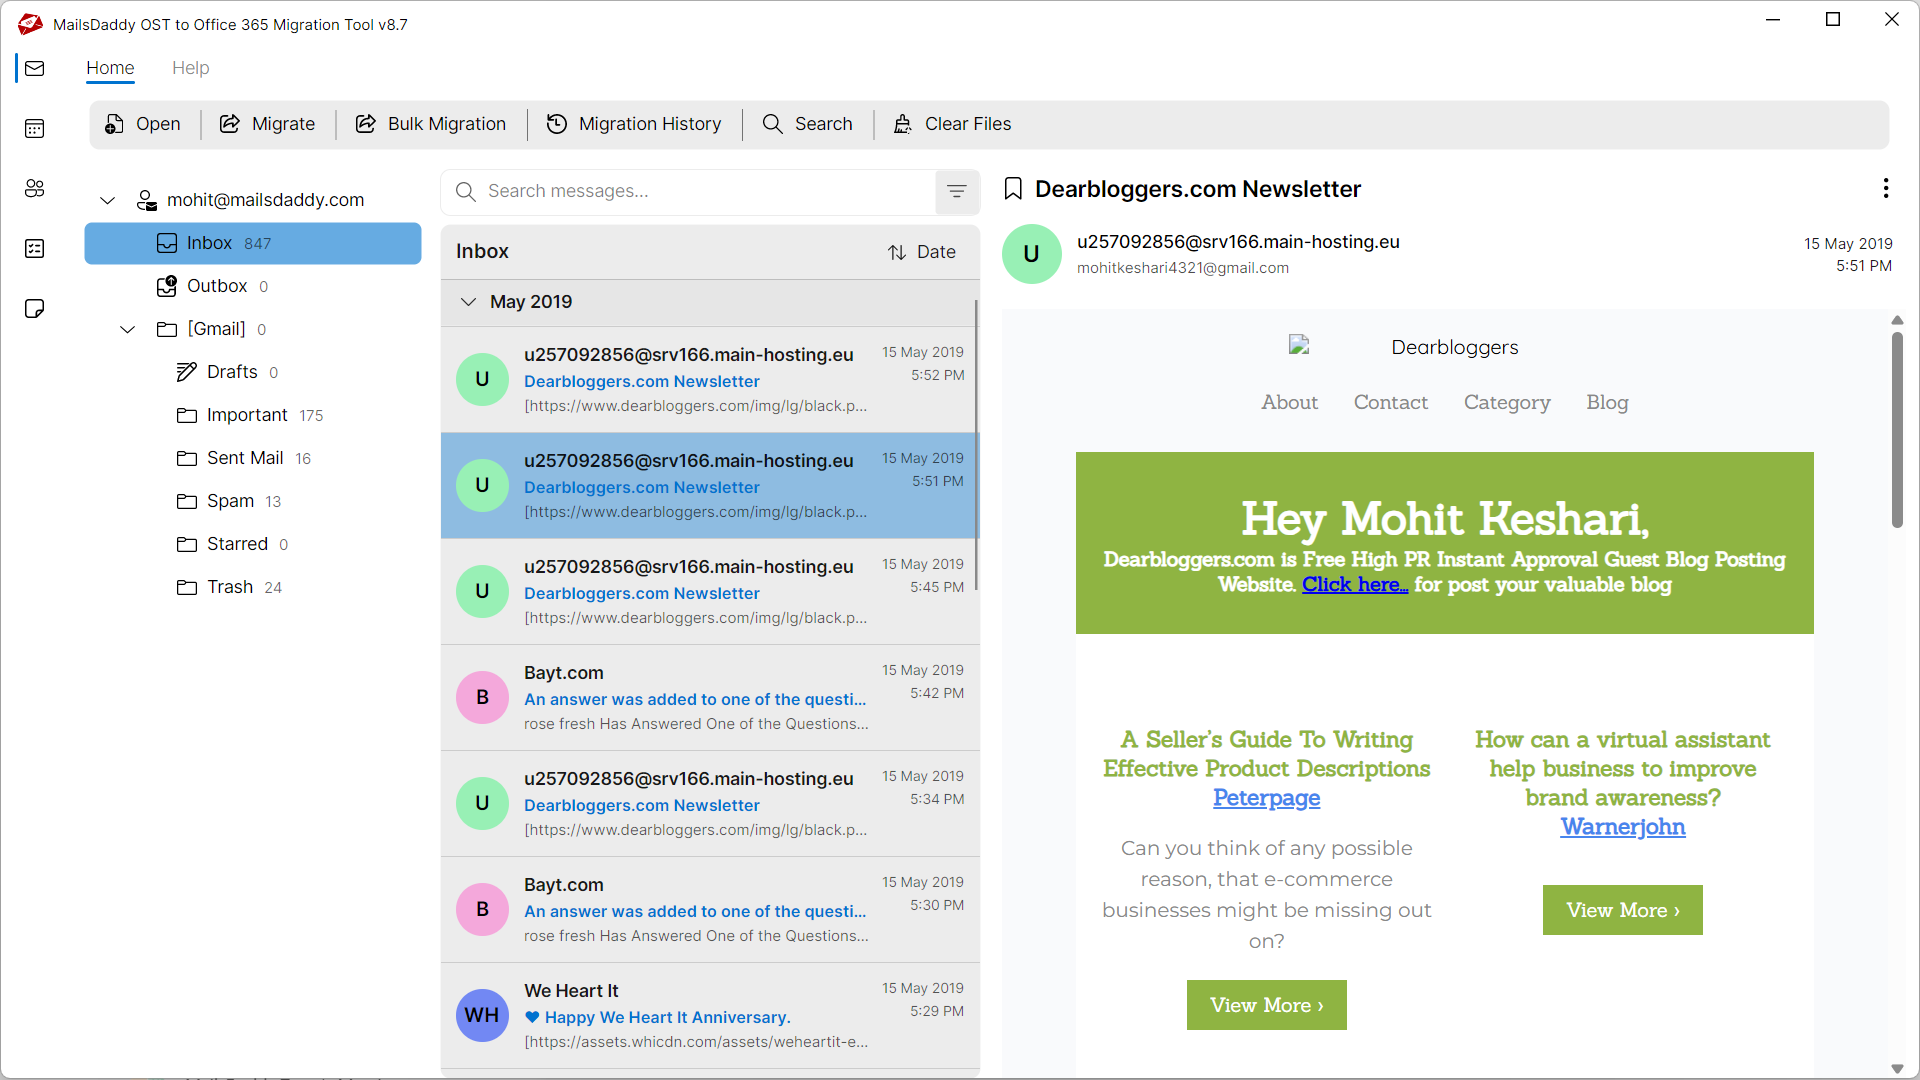This screenshot has height=1080, width=1920.
Task: Click the reading pane scroll up arrow
Action: point(1897,320)
